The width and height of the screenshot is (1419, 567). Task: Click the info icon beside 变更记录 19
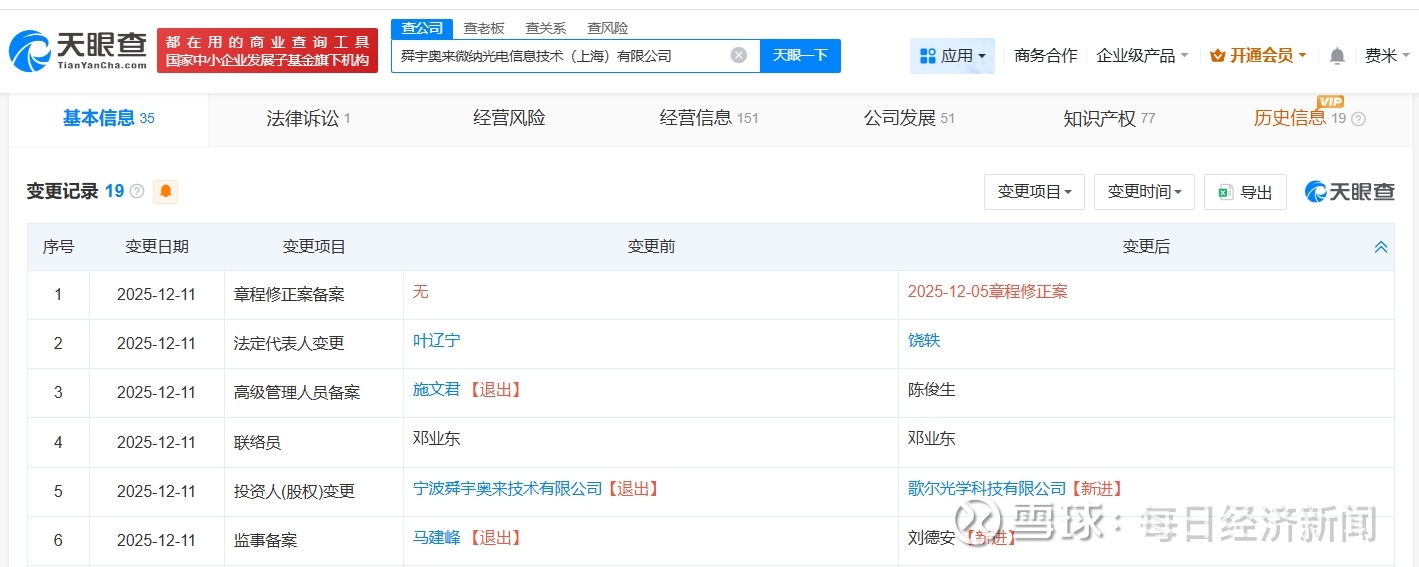pyautogui.click(x=137, y=191)
